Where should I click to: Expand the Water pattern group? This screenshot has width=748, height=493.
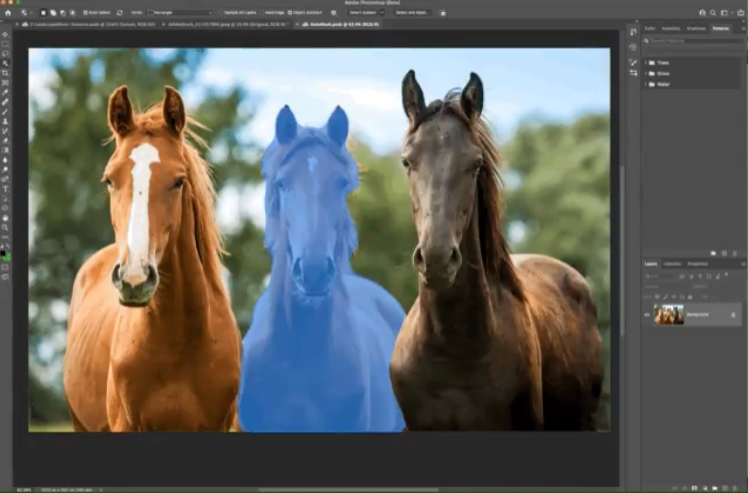[645, 84]
